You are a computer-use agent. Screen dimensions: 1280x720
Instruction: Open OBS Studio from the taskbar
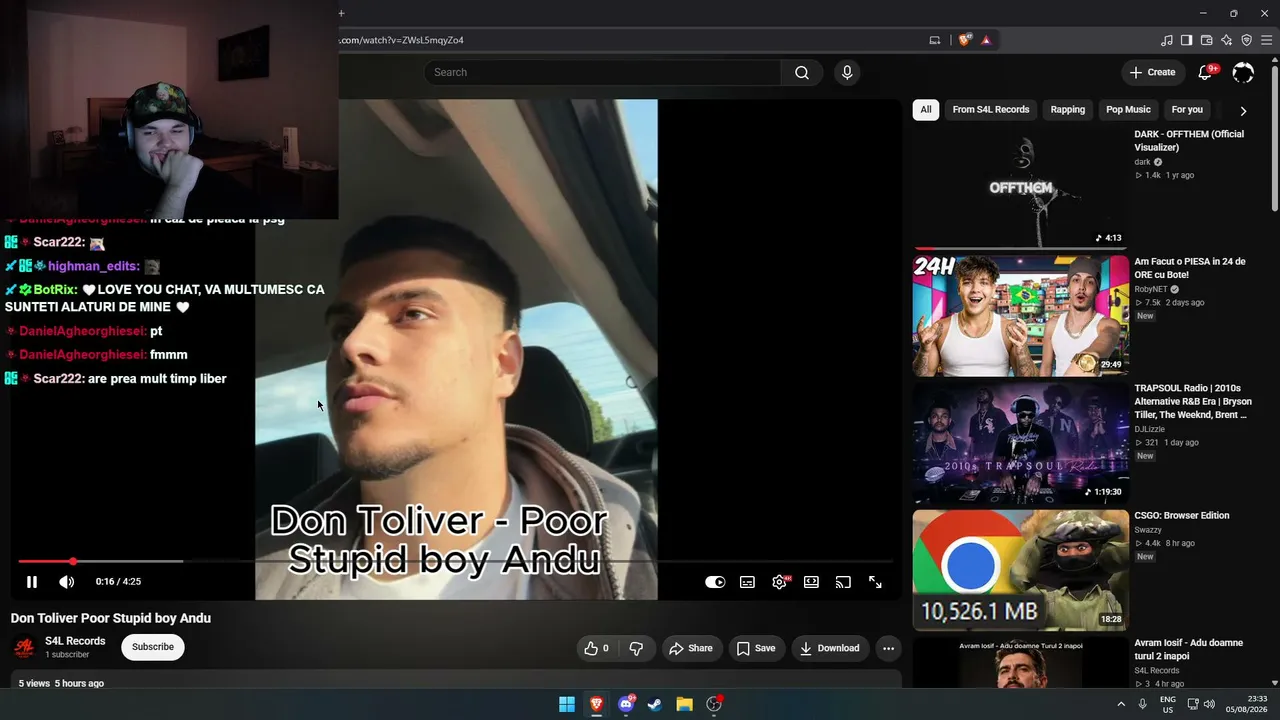pyautogui.click(x=714, y=704)
